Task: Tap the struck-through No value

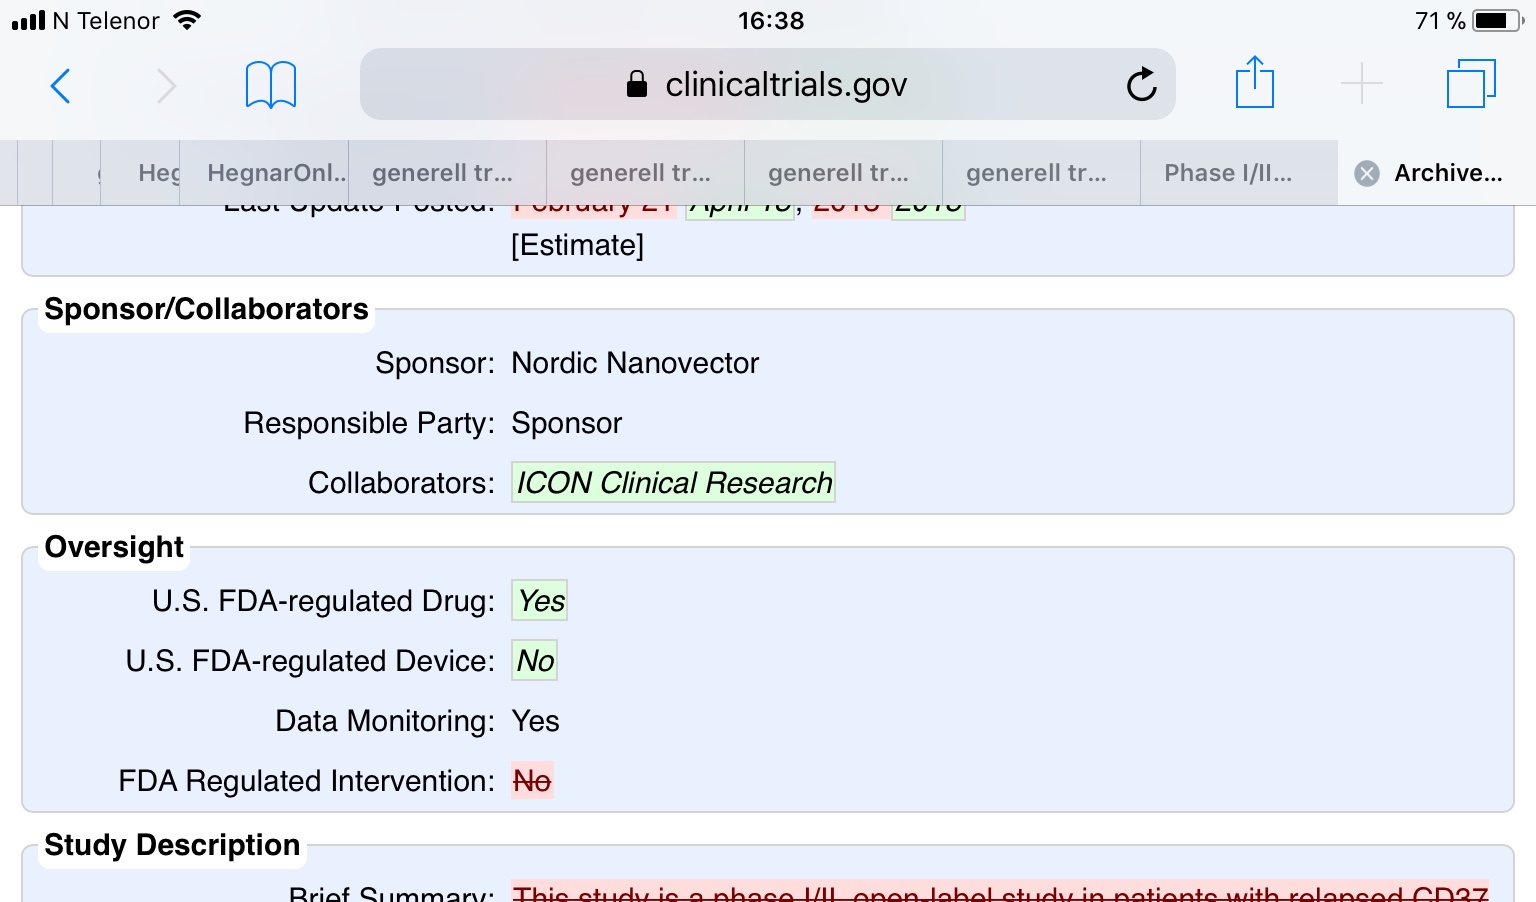Action: [x=532, y=781]
